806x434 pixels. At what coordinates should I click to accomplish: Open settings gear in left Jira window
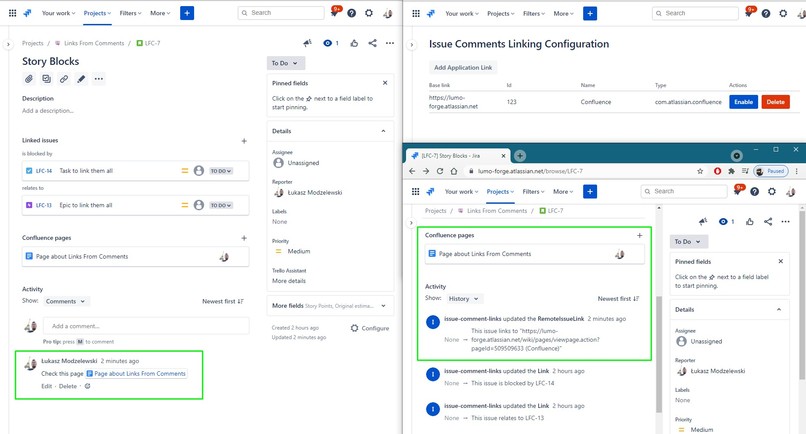pos(369,13)
